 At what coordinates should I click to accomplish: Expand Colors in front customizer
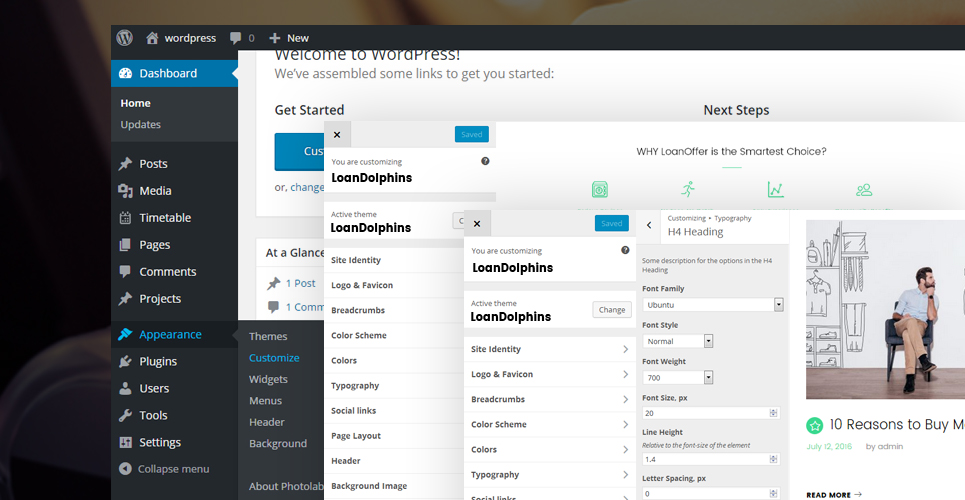[x=550, y=450]
